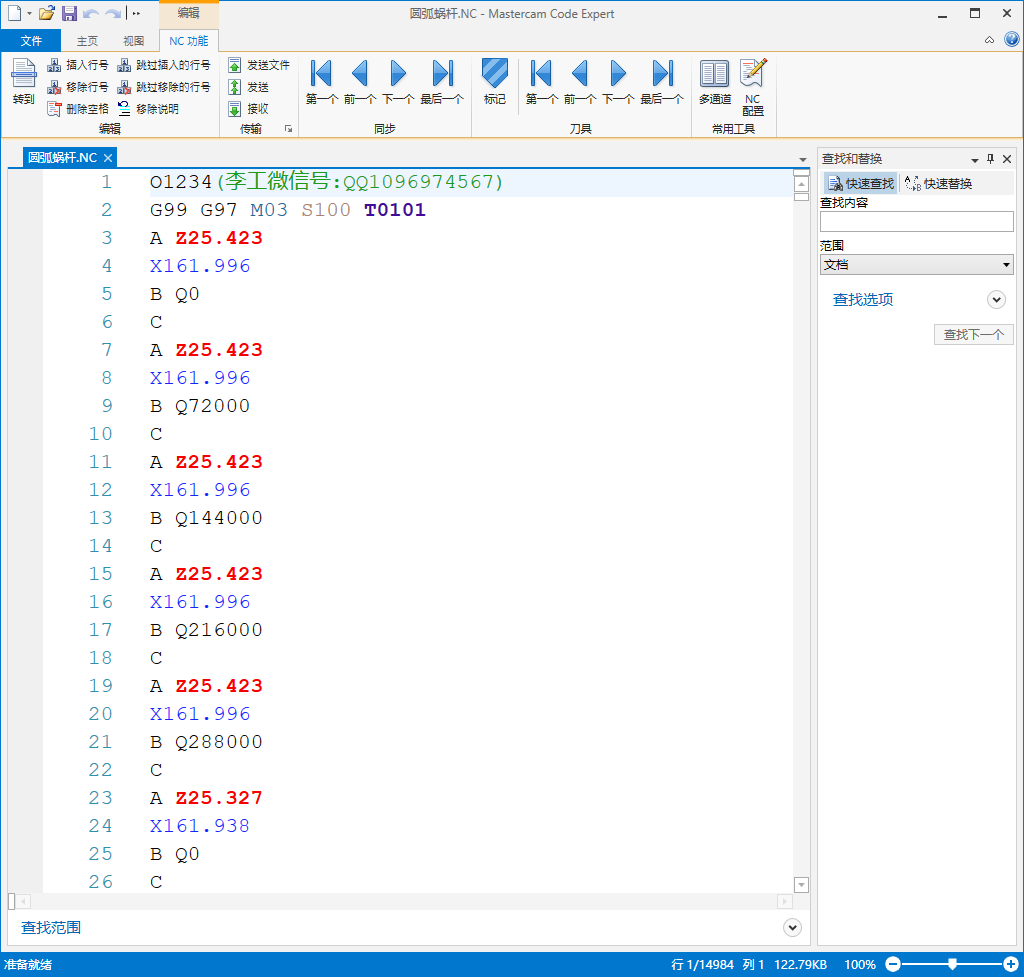1024x977 pixels.
Task: Open the quick access toolbar customize dropdown
Action: [136, 13]
